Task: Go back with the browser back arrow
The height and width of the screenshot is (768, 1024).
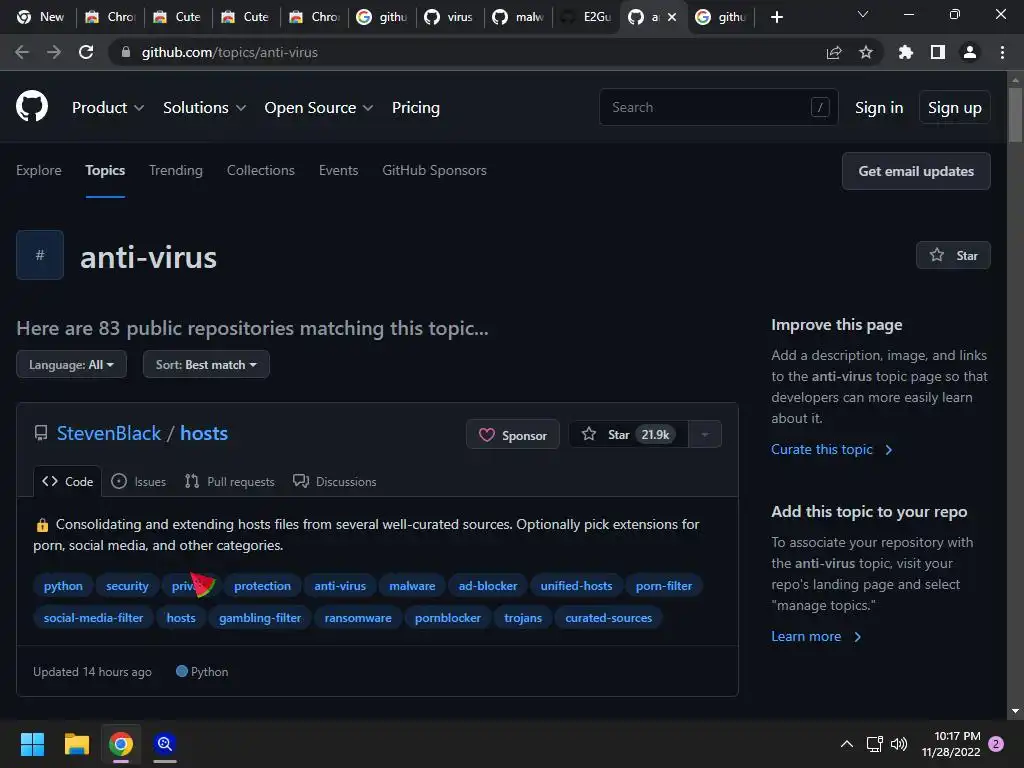Action: 22,52
